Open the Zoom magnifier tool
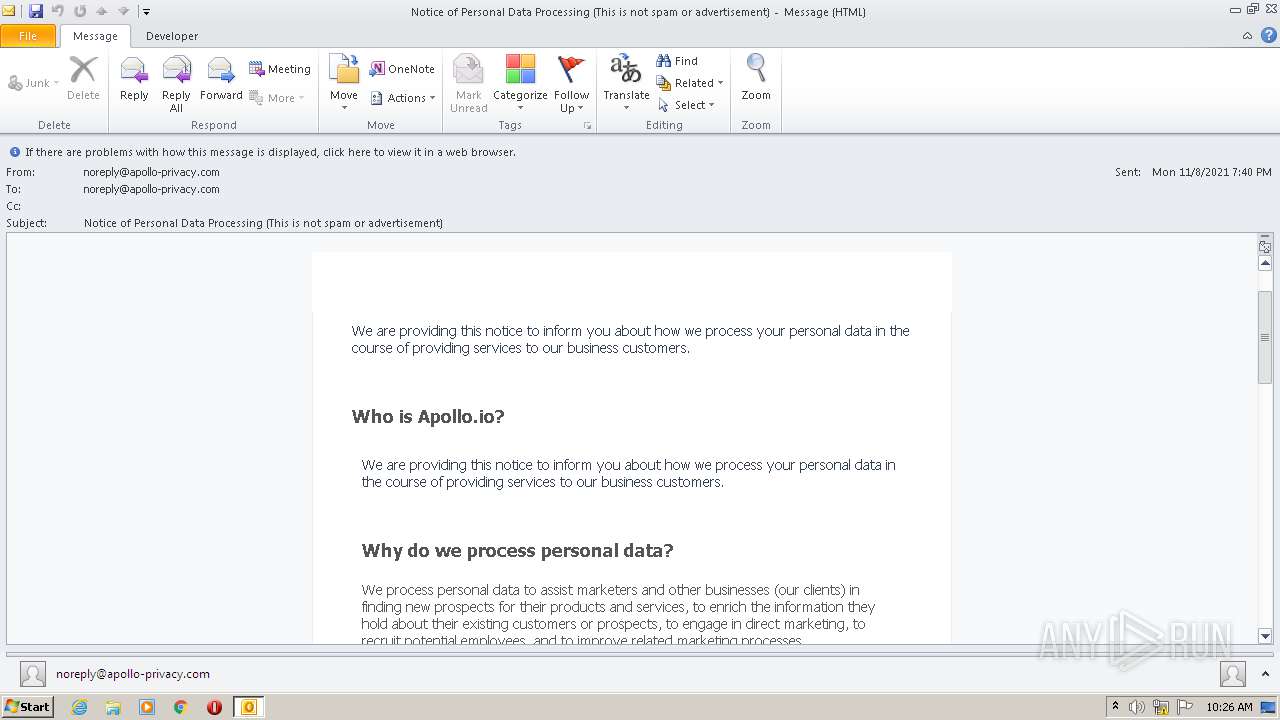 (x=756, y=80)
